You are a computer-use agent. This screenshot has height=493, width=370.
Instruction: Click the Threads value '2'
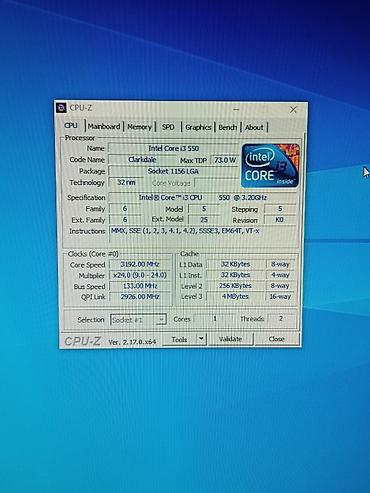[x=281, y=319]
